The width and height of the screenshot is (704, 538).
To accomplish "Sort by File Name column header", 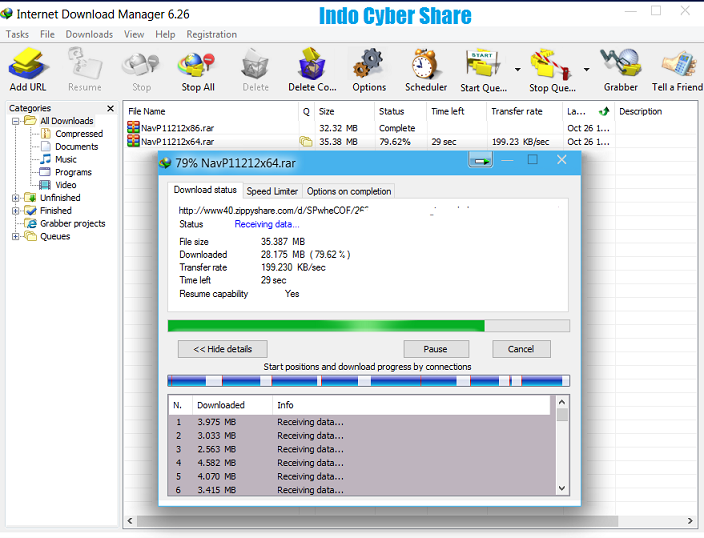I will (x=211, y=111).
